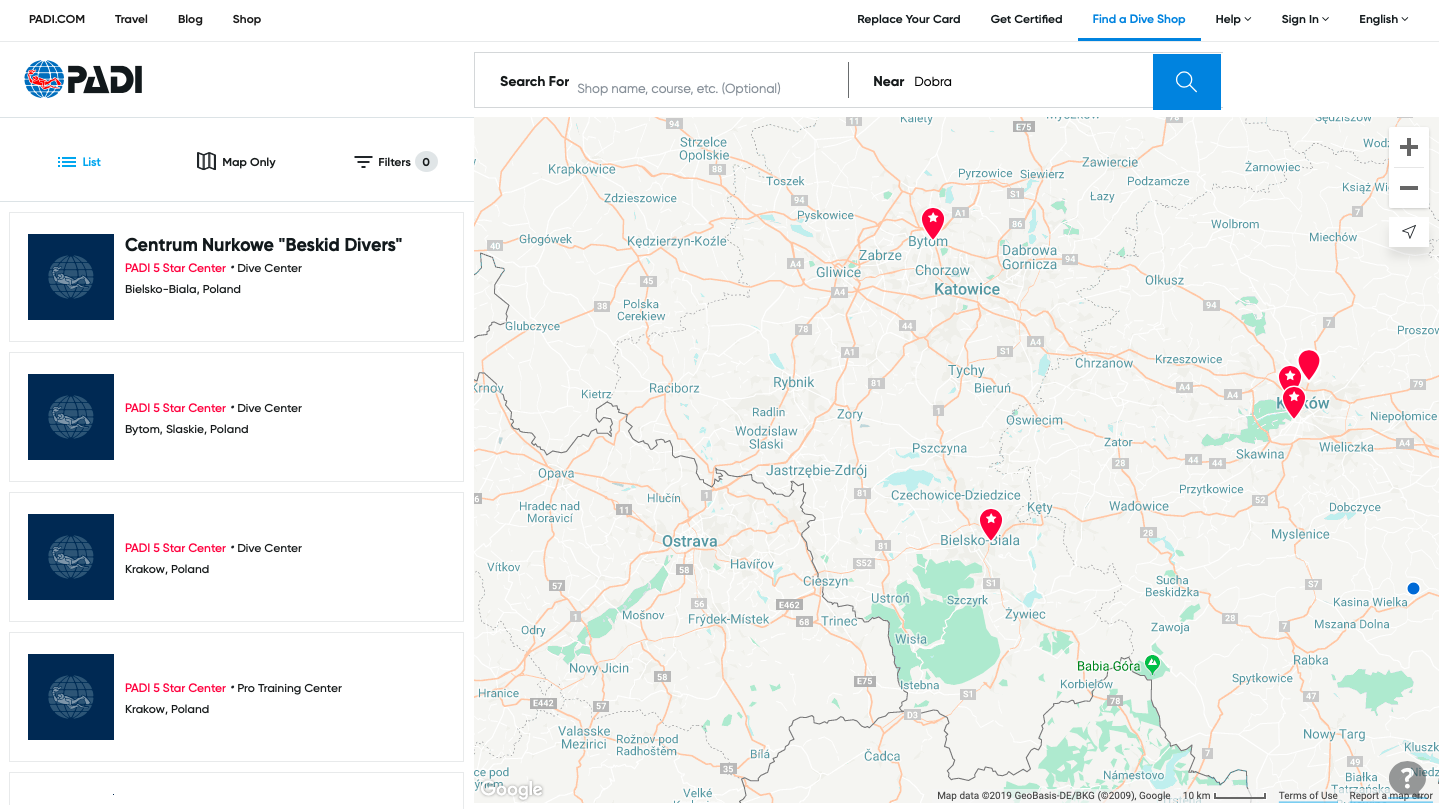Click the Ostrava label on map
The image size is (1439, 809).
click(690, 541)
